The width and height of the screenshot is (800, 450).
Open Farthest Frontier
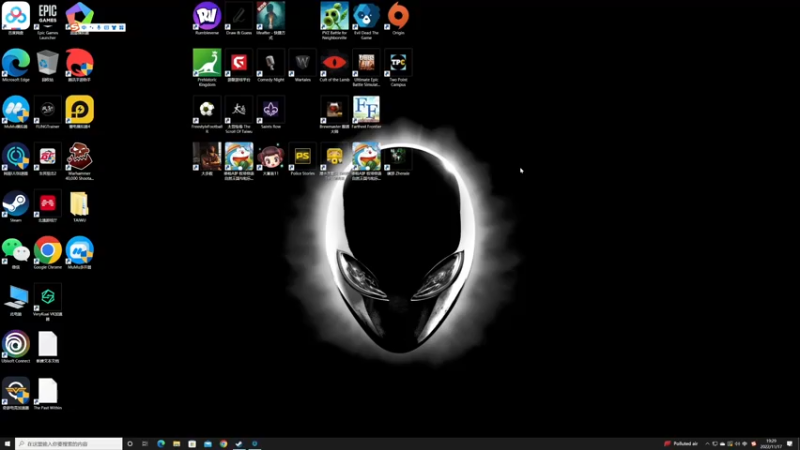366,112
